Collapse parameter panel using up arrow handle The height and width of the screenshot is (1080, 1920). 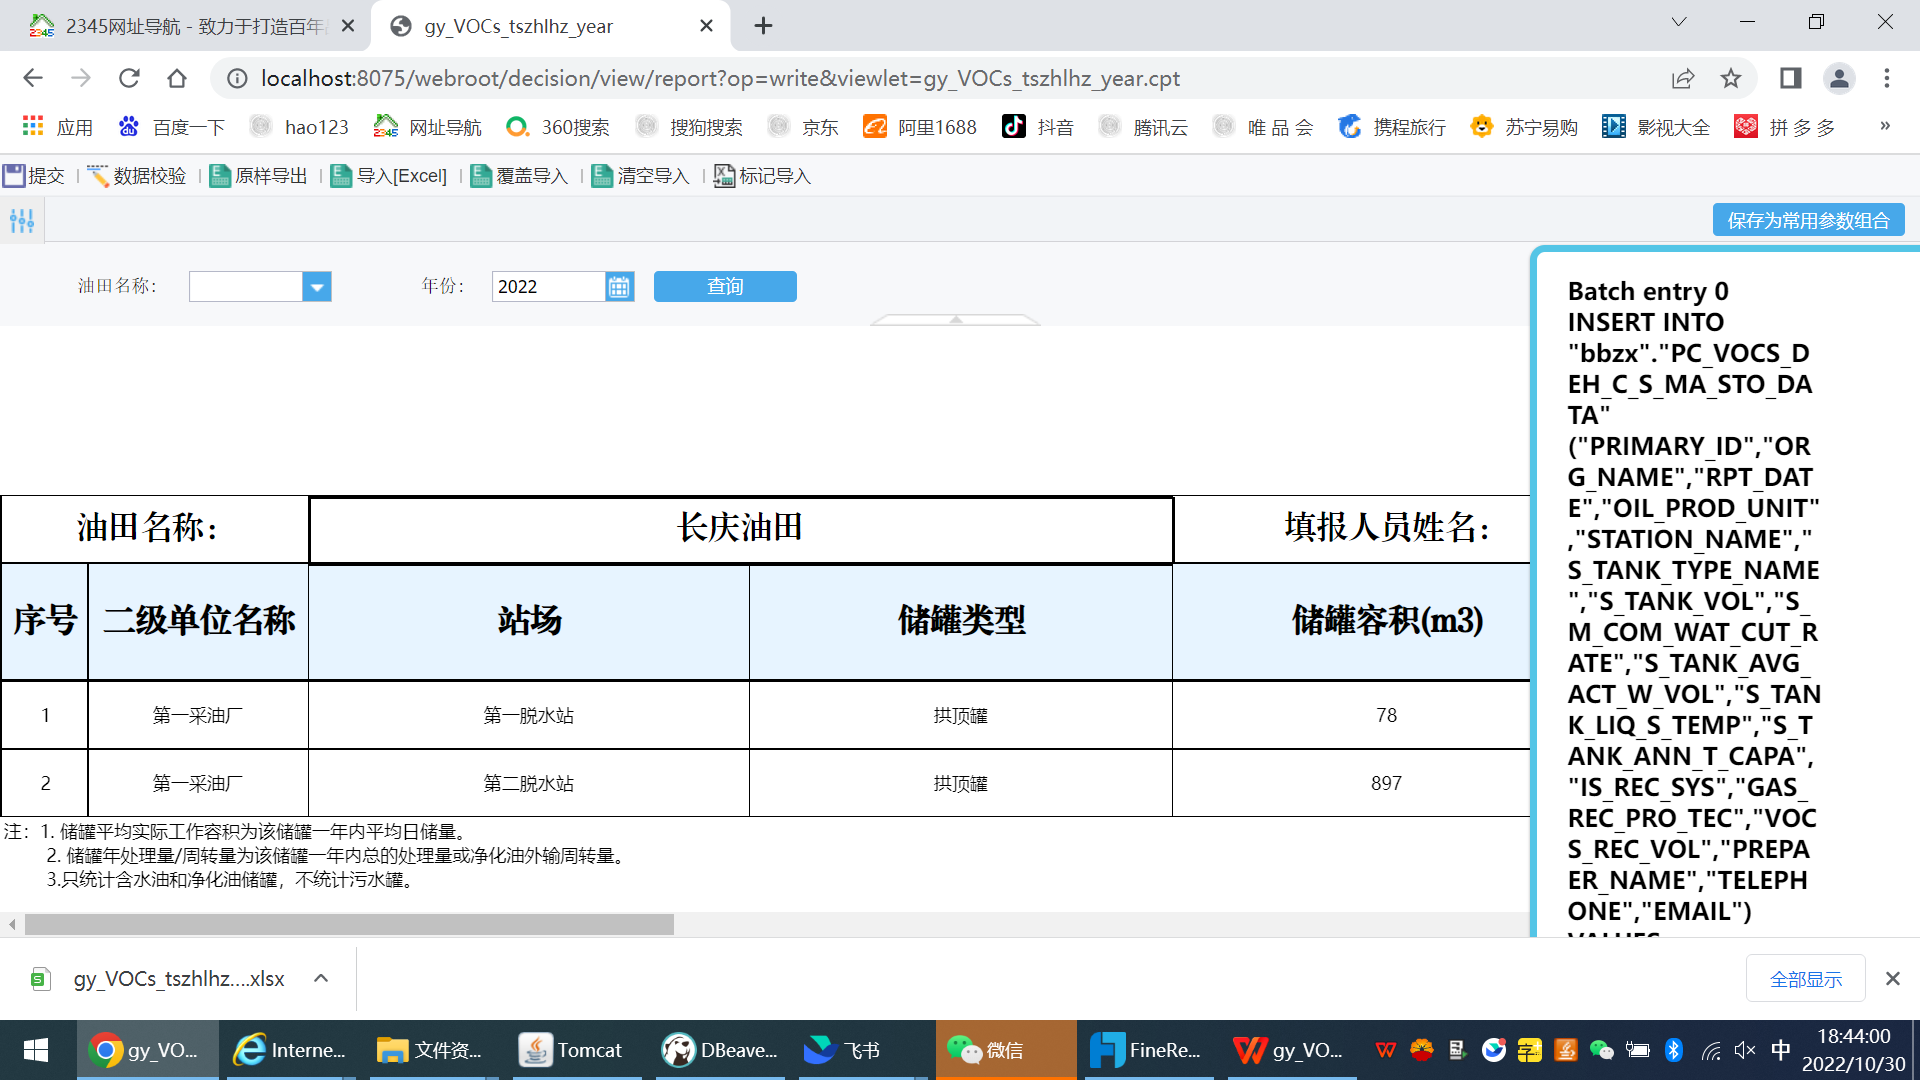955,319
